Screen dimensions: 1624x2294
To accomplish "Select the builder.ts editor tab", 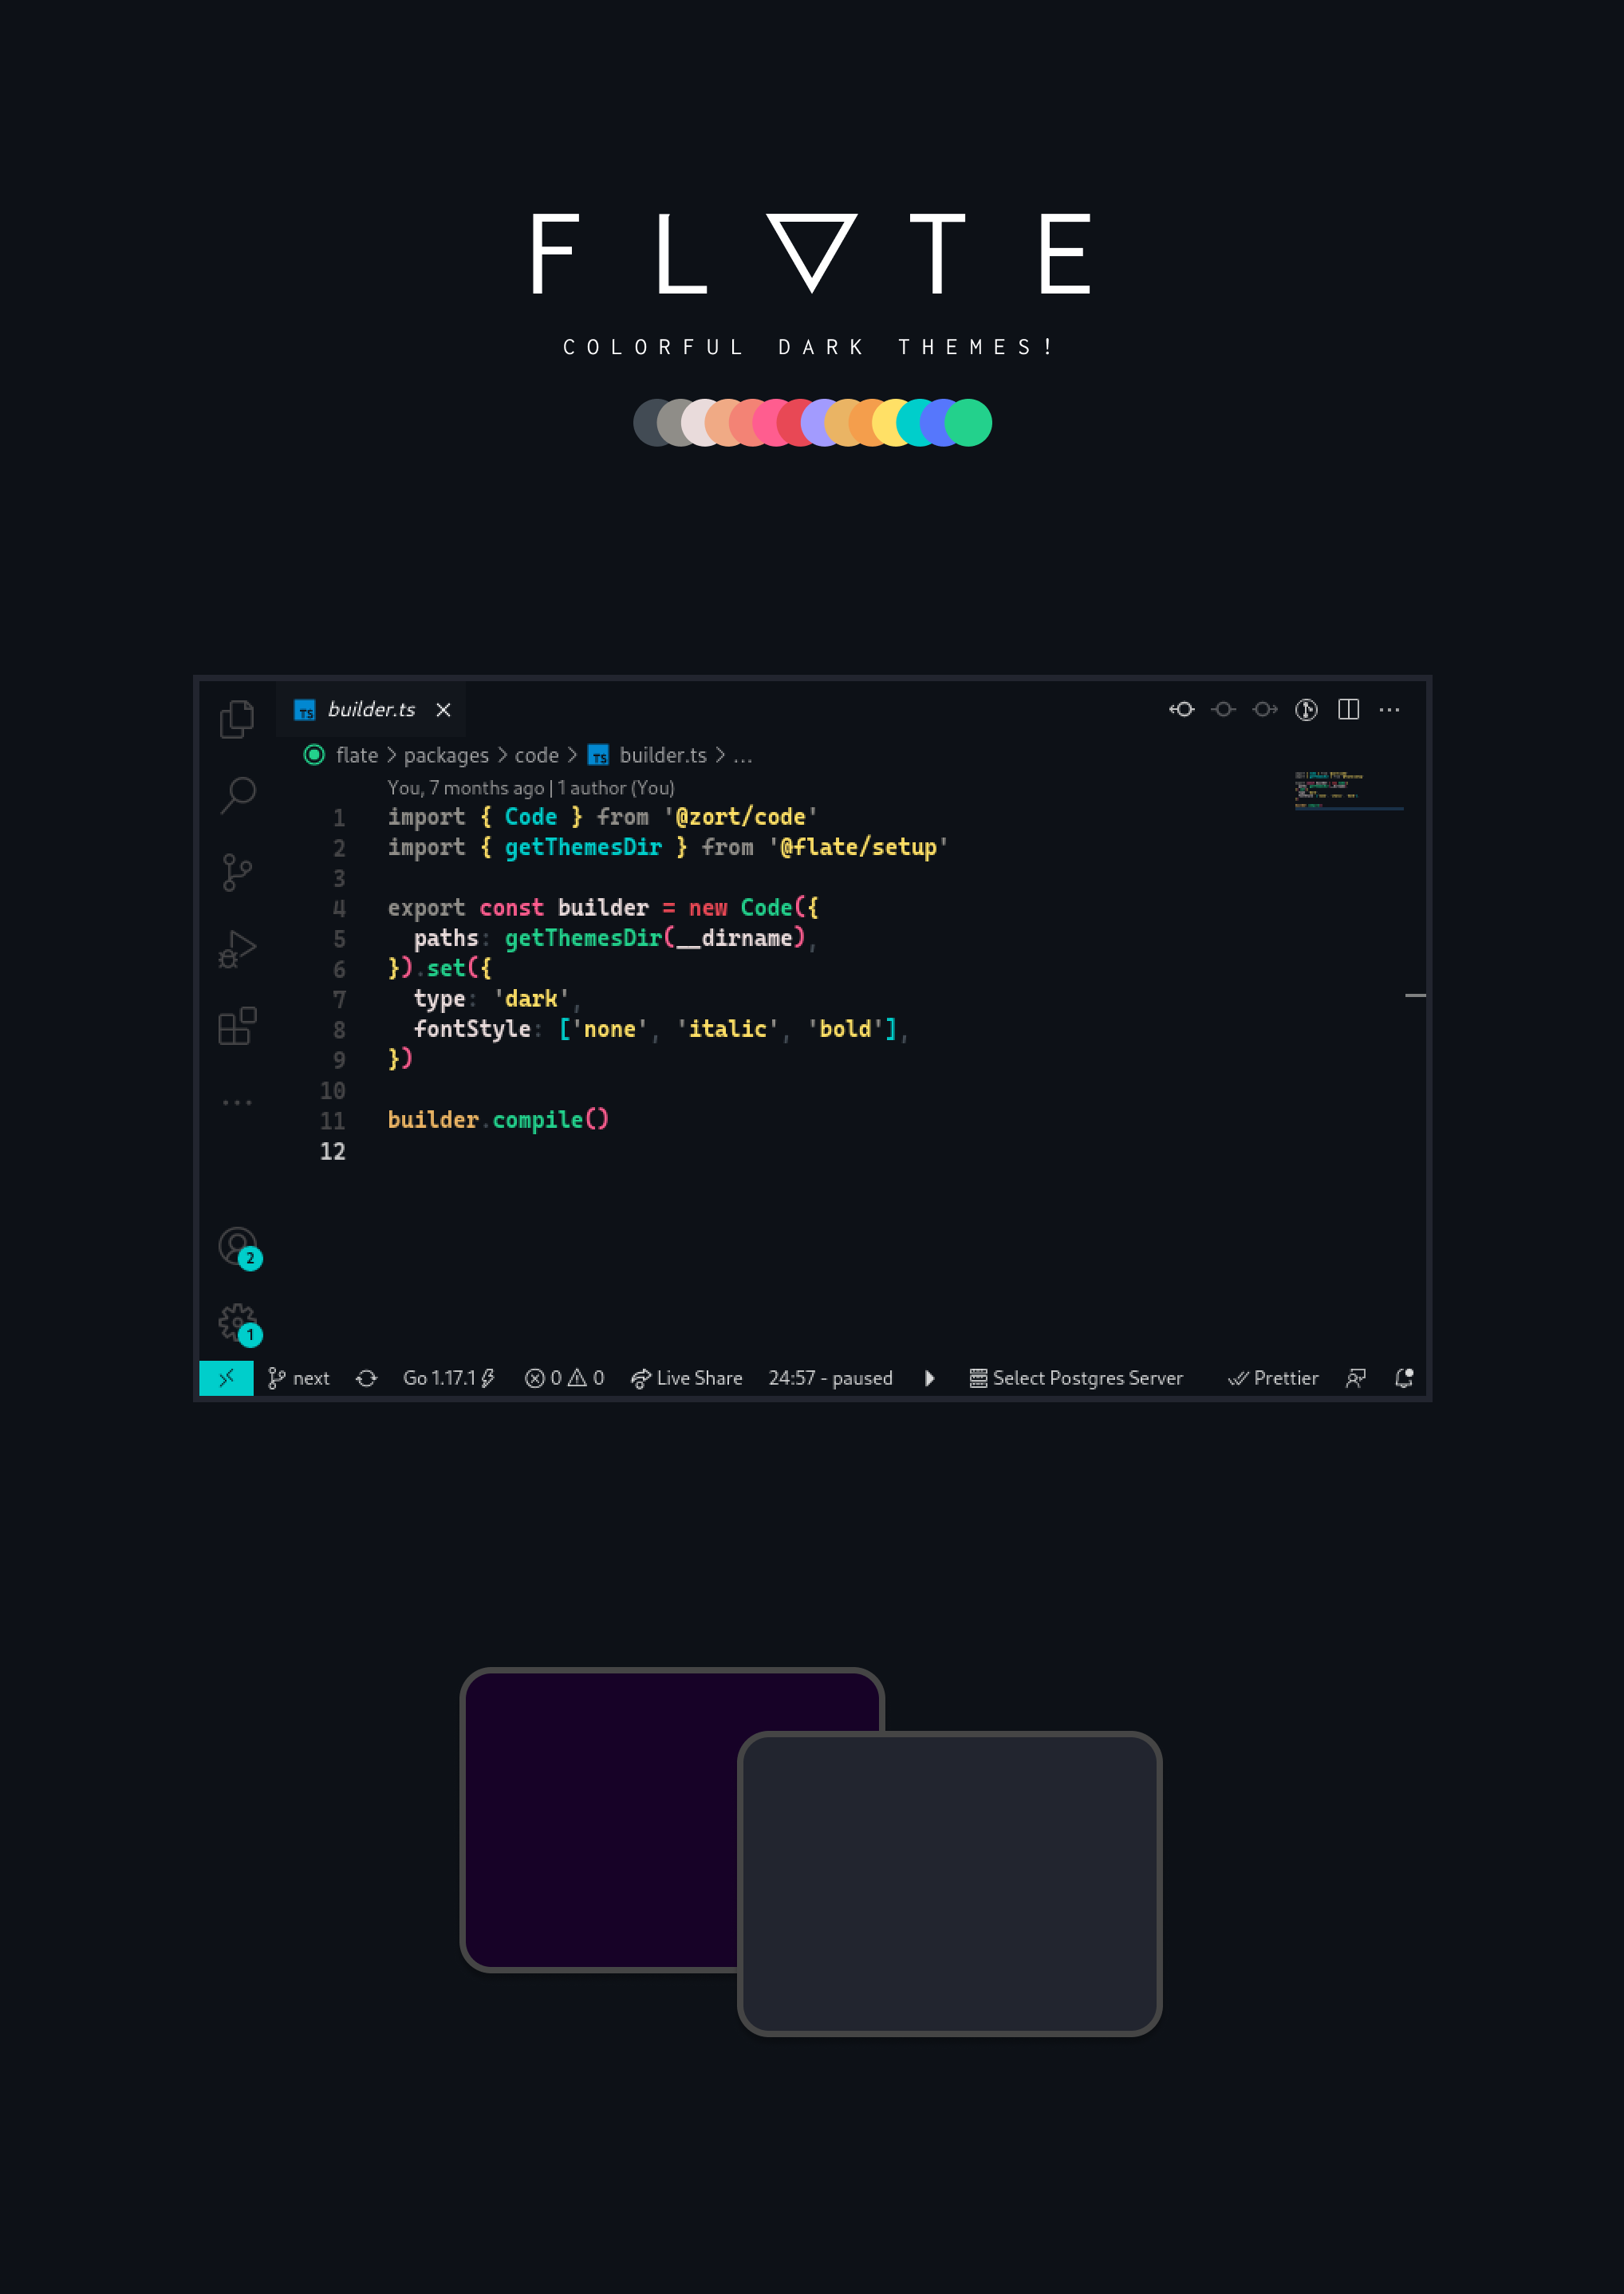I will tap(370, 709).
